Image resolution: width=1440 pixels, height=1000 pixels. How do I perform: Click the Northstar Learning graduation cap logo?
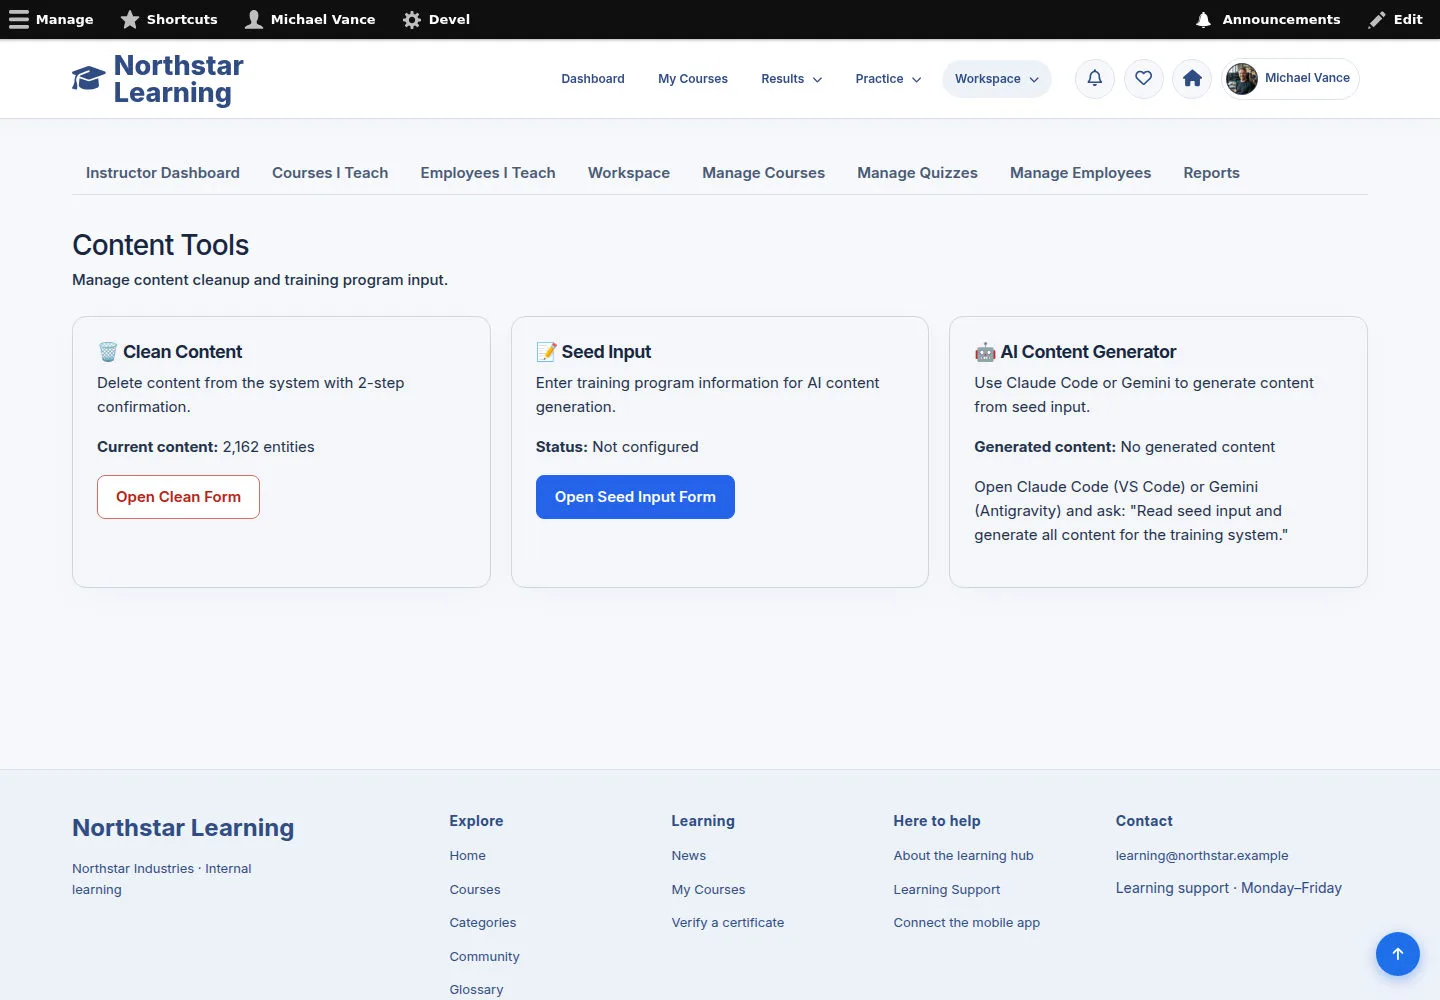click(88, 79)
